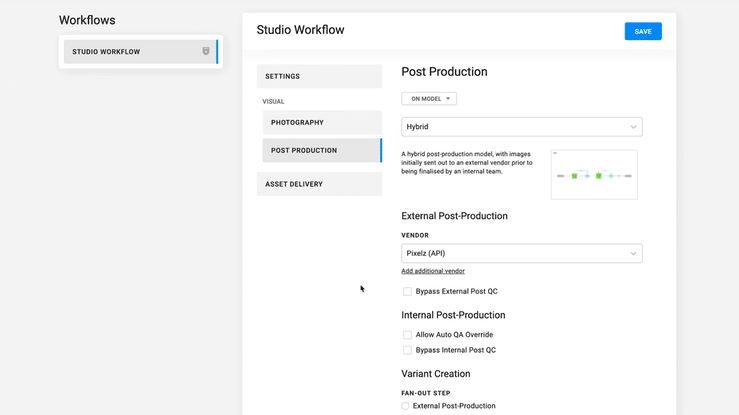Click the small triangle on ON MODEL button

pyautogui.click(x=449, y=99)
